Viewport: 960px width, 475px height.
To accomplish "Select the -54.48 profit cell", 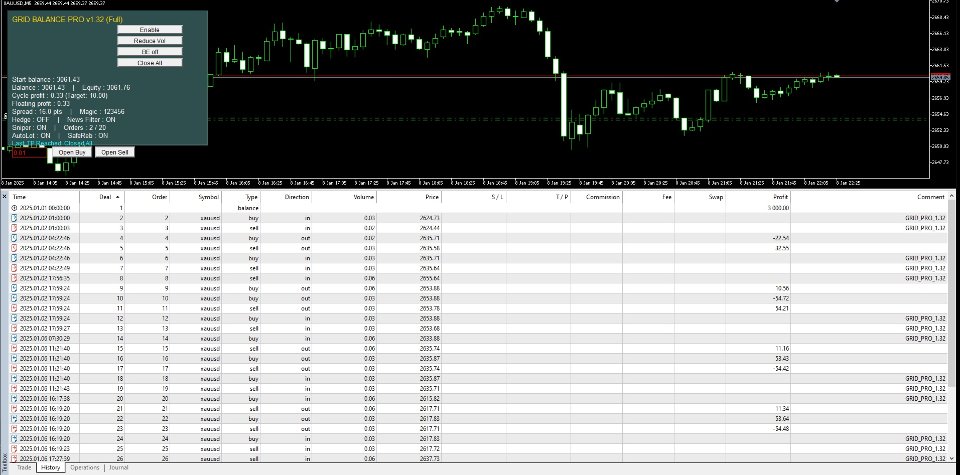I will click(758, 428).
